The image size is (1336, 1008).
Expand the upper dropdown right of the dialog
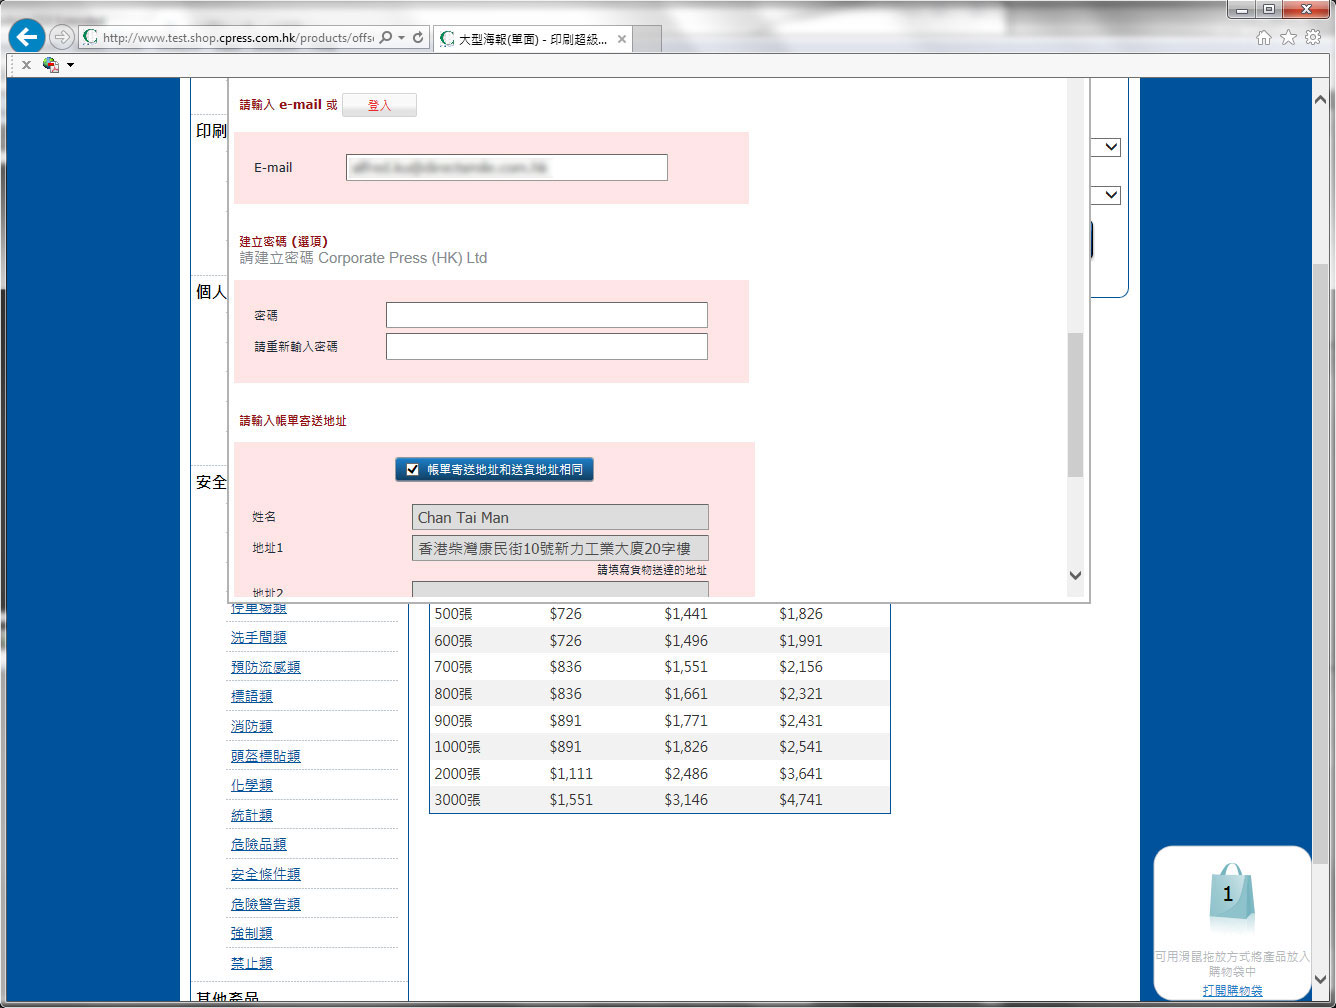[x=1110, y=147]
